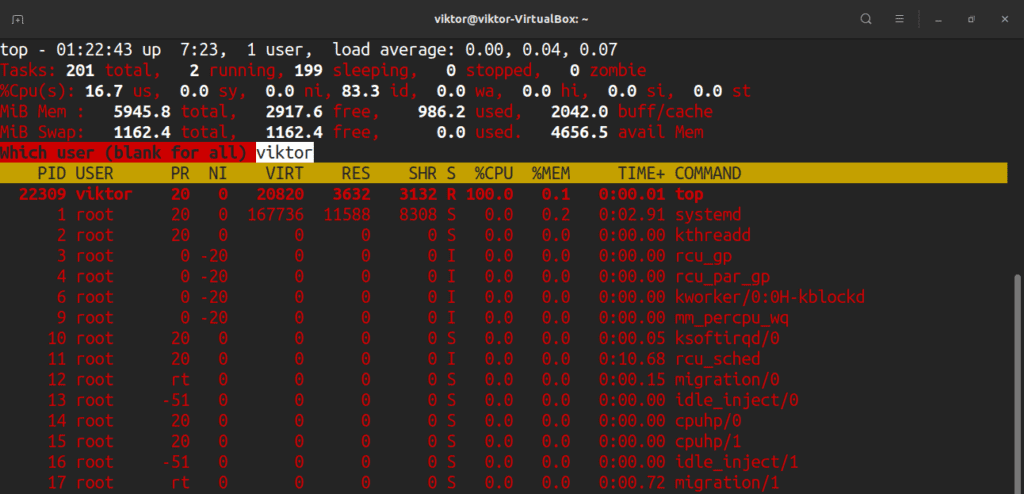This screenshot has height=494, width=1024.
Task: Open a new terminal tab icon
Action: tap(18, 19)
